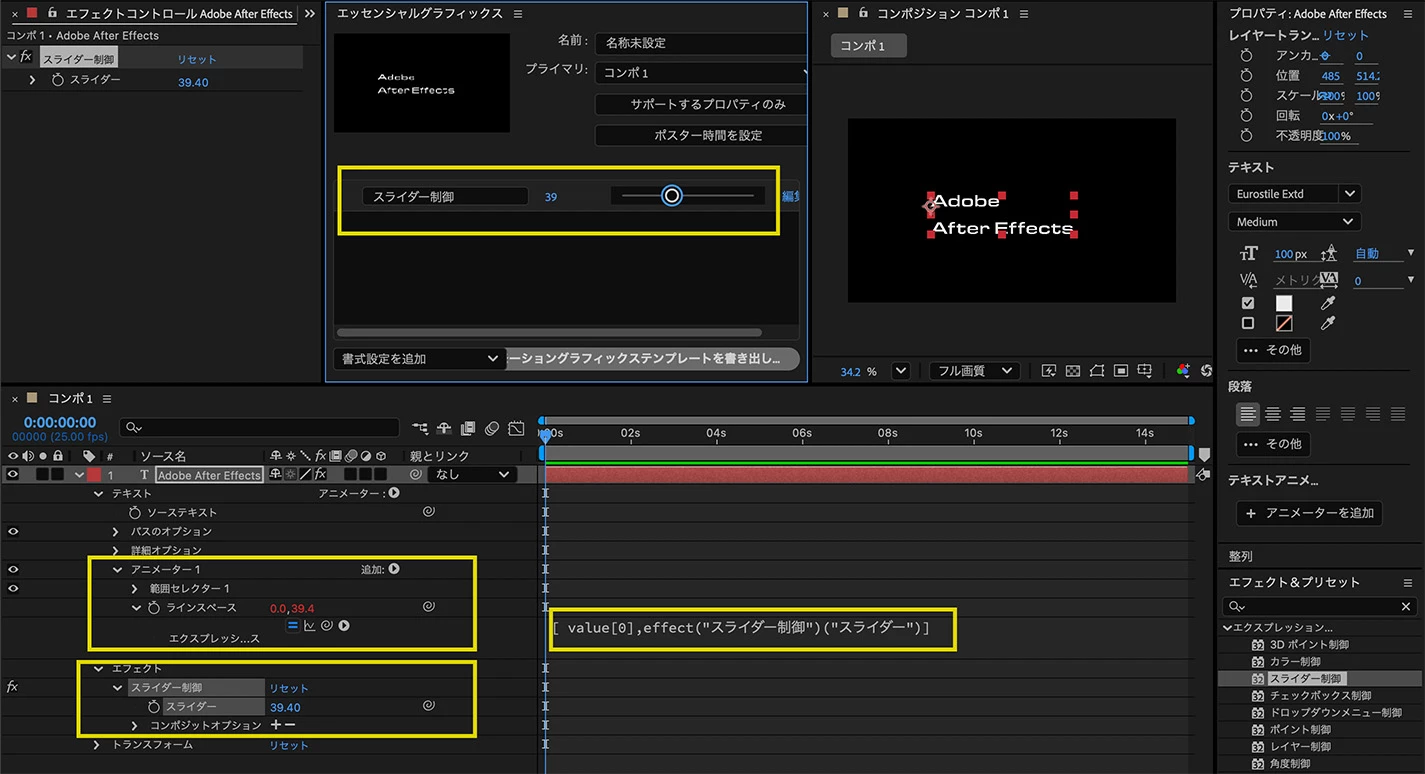Click the expression pick whip icon
The image size is (1425, 774).
[x=327, y=626]
